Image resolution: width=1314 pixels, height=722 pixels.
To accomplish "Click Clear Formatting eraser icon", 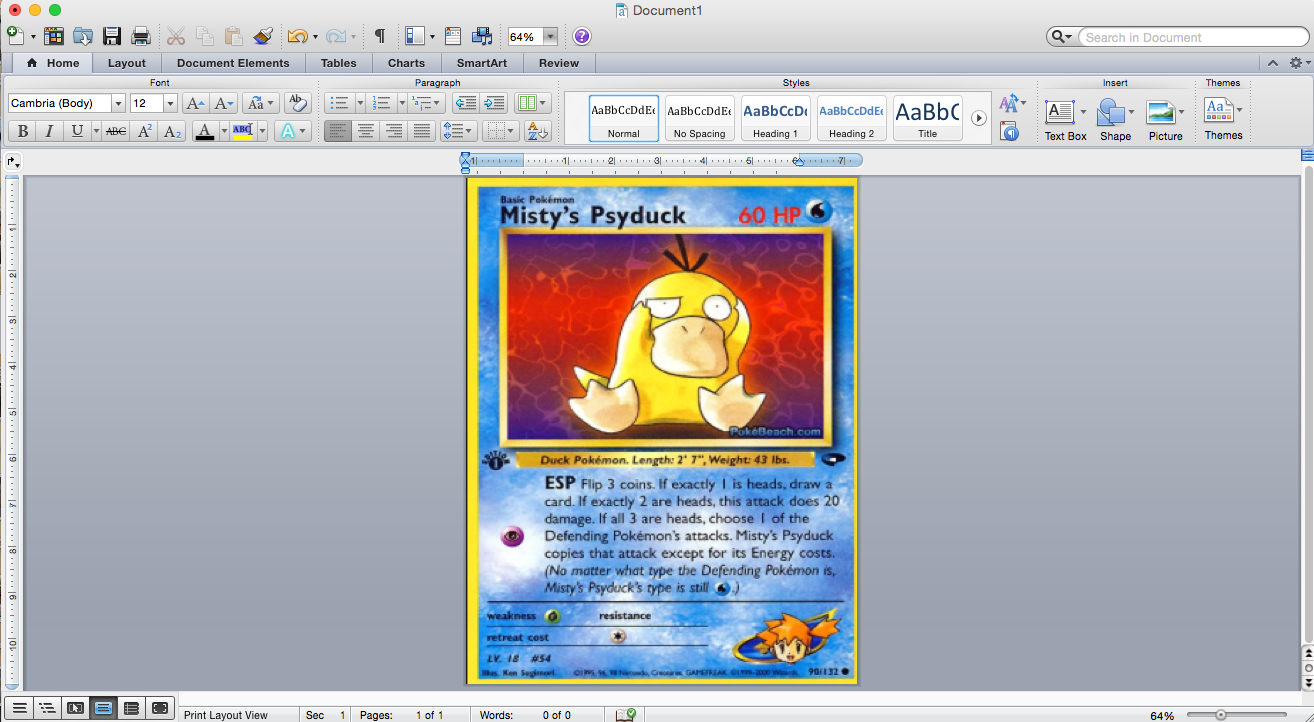I will tap(297, 103).
